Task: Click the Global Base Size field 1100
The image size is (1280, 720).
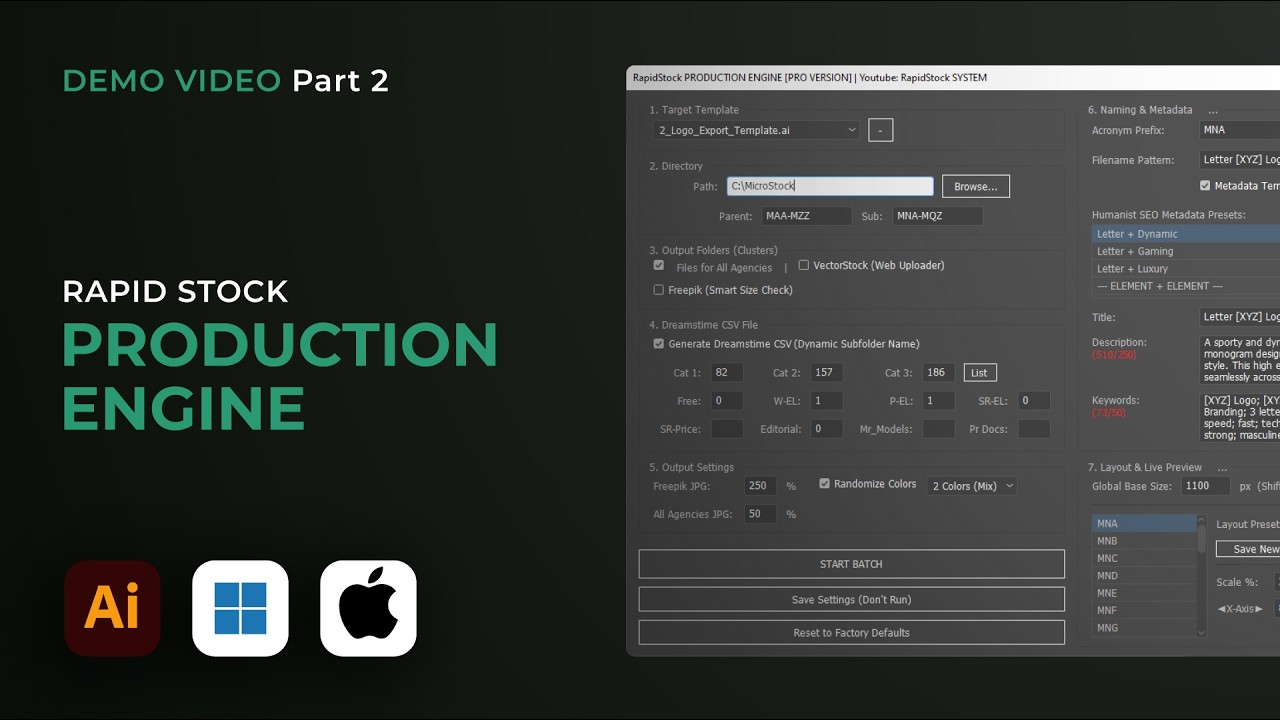Action: 1206,486
